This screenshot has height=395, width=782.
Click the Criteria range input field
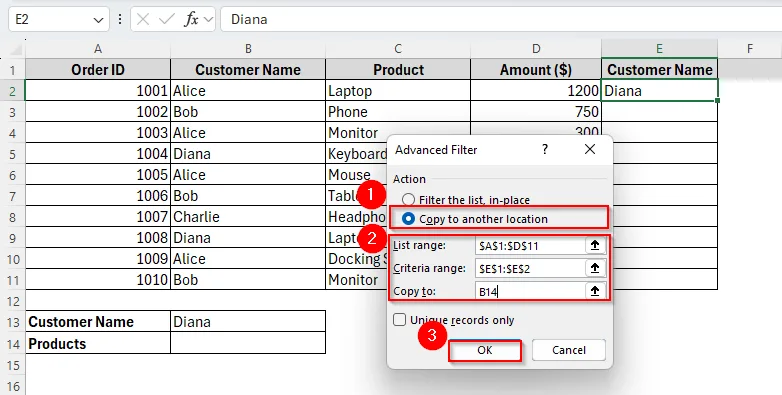click(530, 268)
